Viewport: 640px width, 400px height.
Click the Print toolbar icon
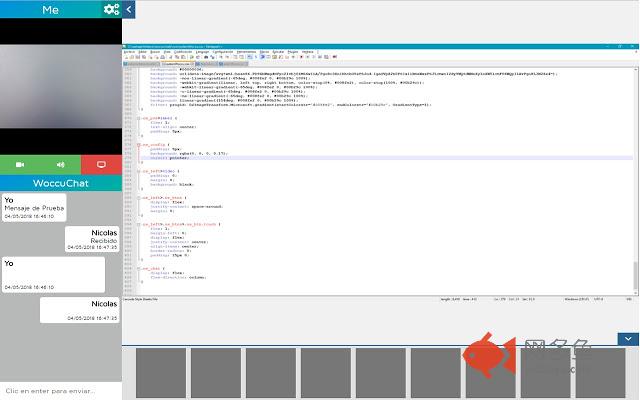[x=162, y=57]
